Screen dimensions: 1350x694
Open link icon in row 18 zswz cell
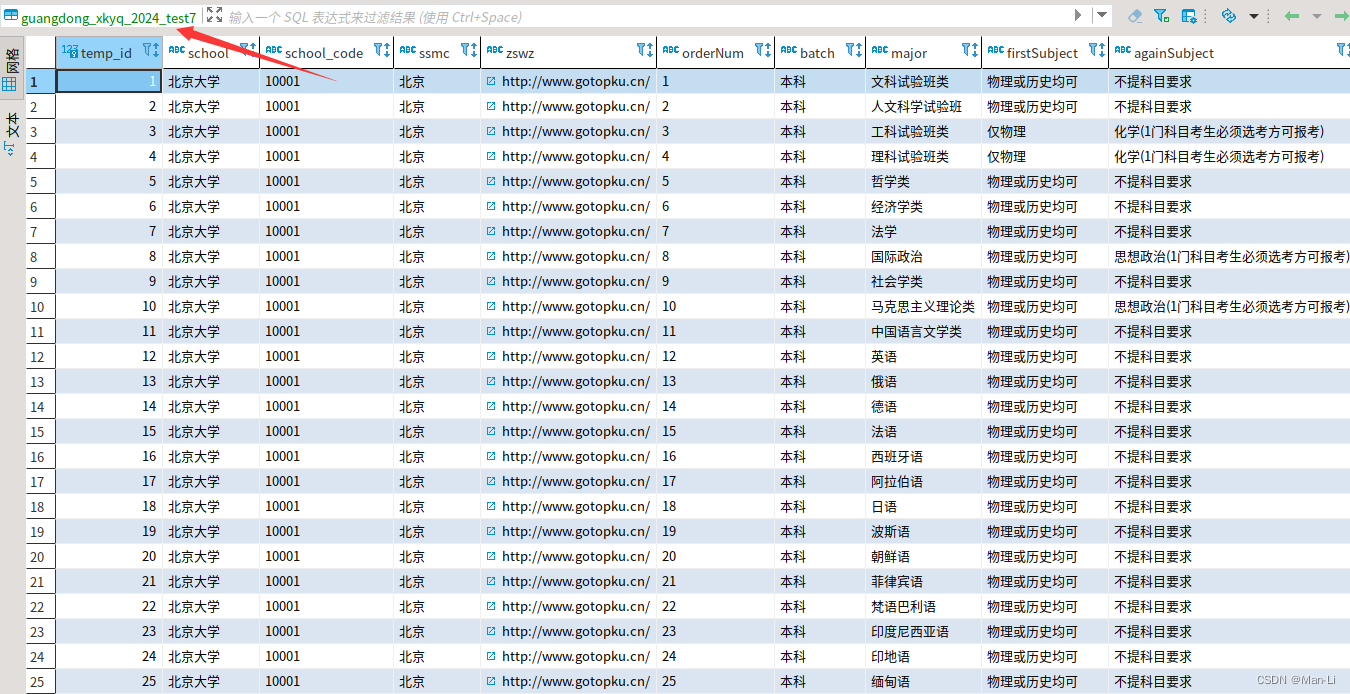tap(491, 506)
